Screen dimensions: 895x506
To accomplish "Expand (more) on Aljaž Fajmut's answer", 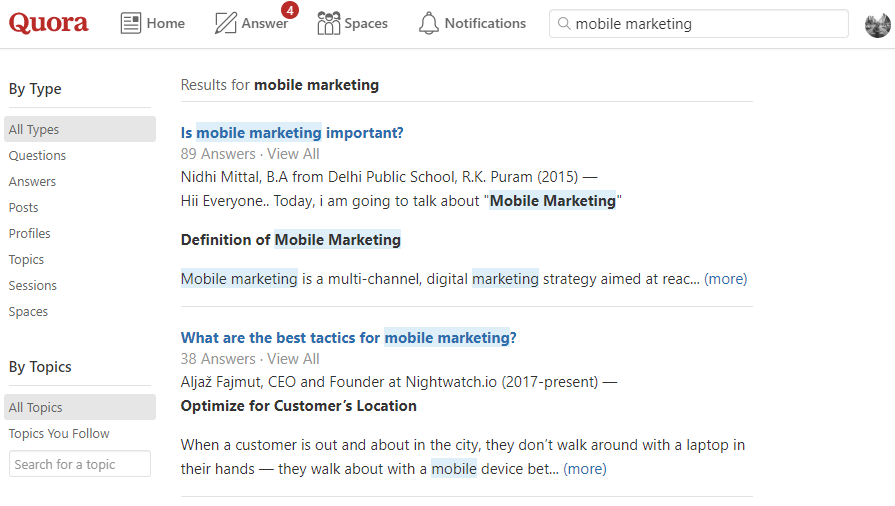I will pos(584,469).
